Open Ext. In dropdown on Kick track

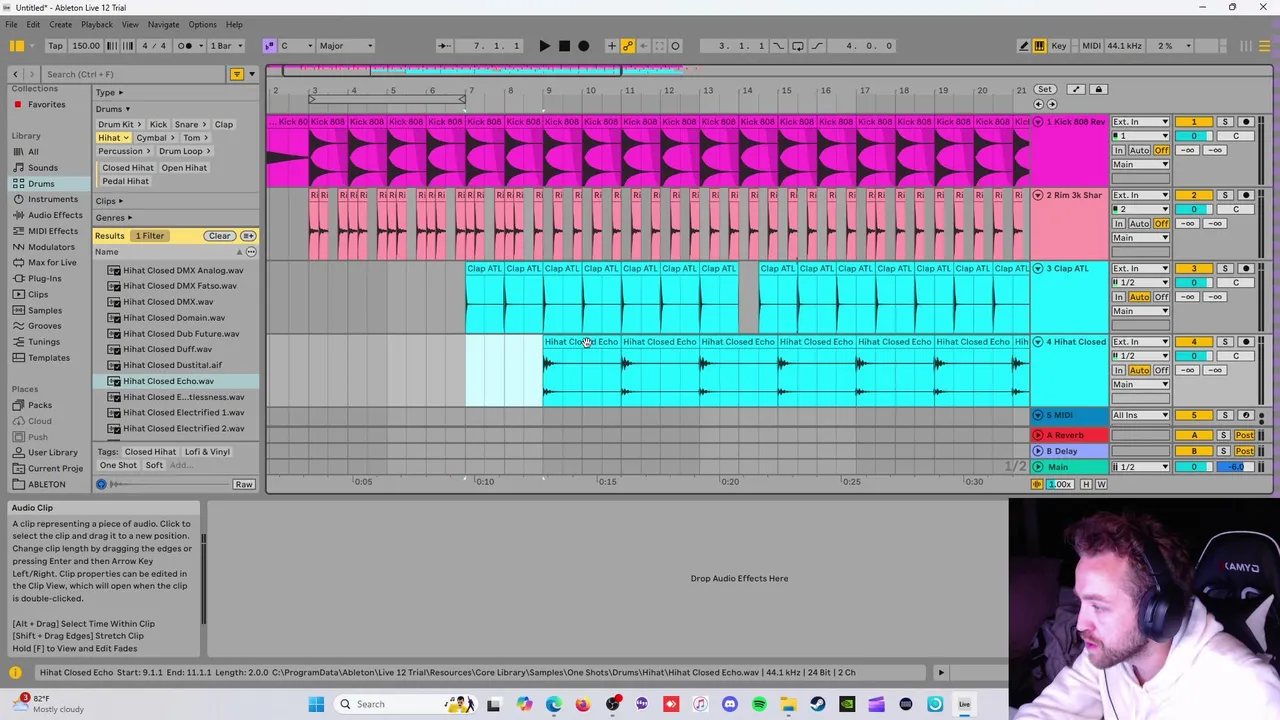[x=1140, y=122]
